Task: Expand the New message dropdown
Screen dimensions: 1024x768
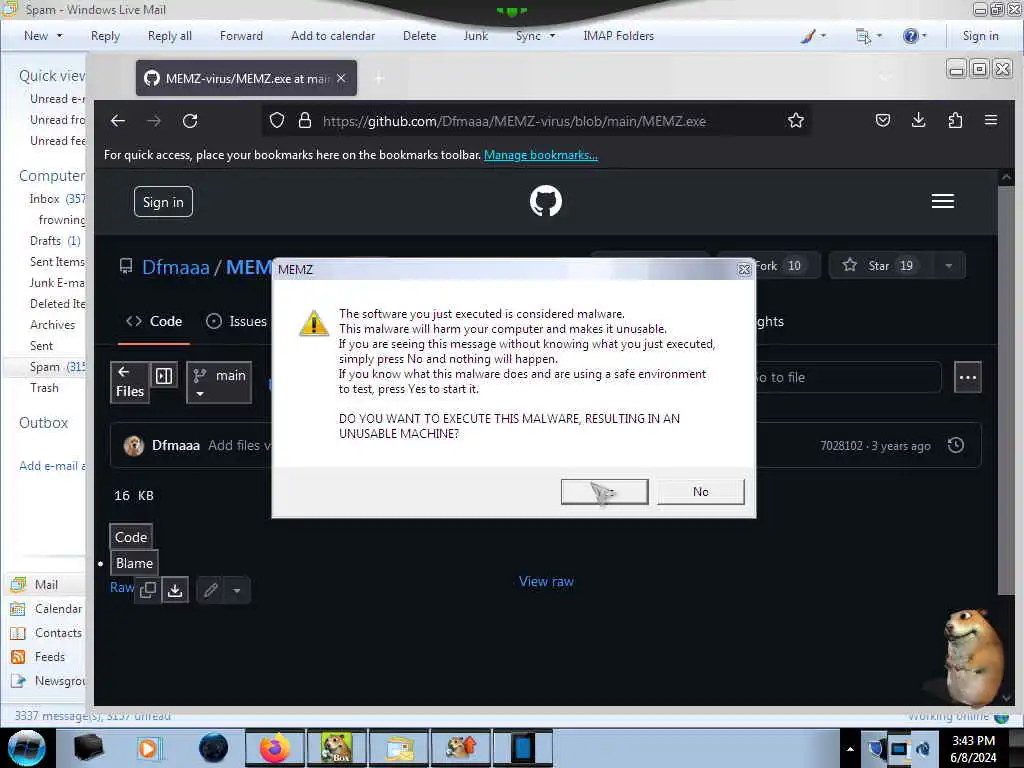Action: tap(60, 36)
